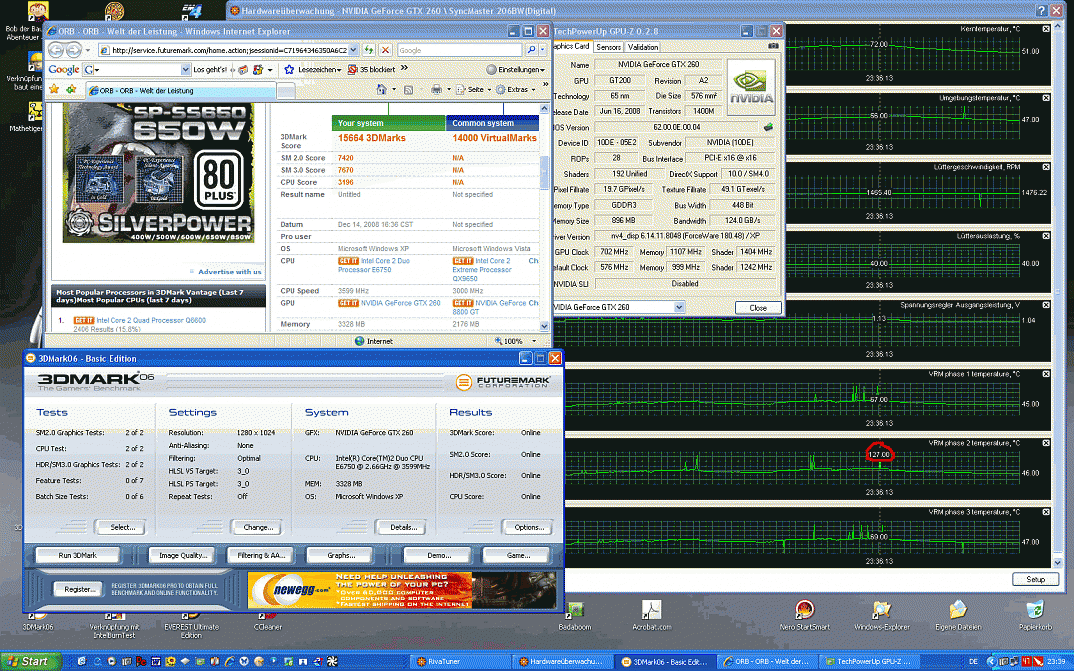
Task: Click the RSS feeds icon in IE
Action: 408,90
